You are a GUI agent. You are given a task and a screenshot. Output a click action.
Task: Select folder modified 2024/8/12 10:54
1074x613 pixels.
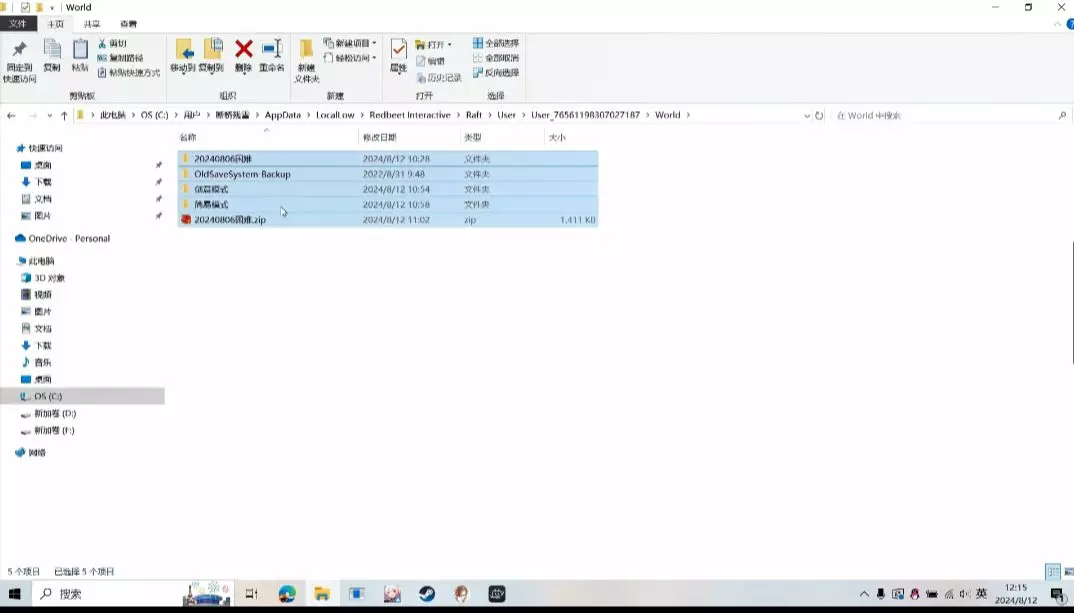click(x=388, y=189)
